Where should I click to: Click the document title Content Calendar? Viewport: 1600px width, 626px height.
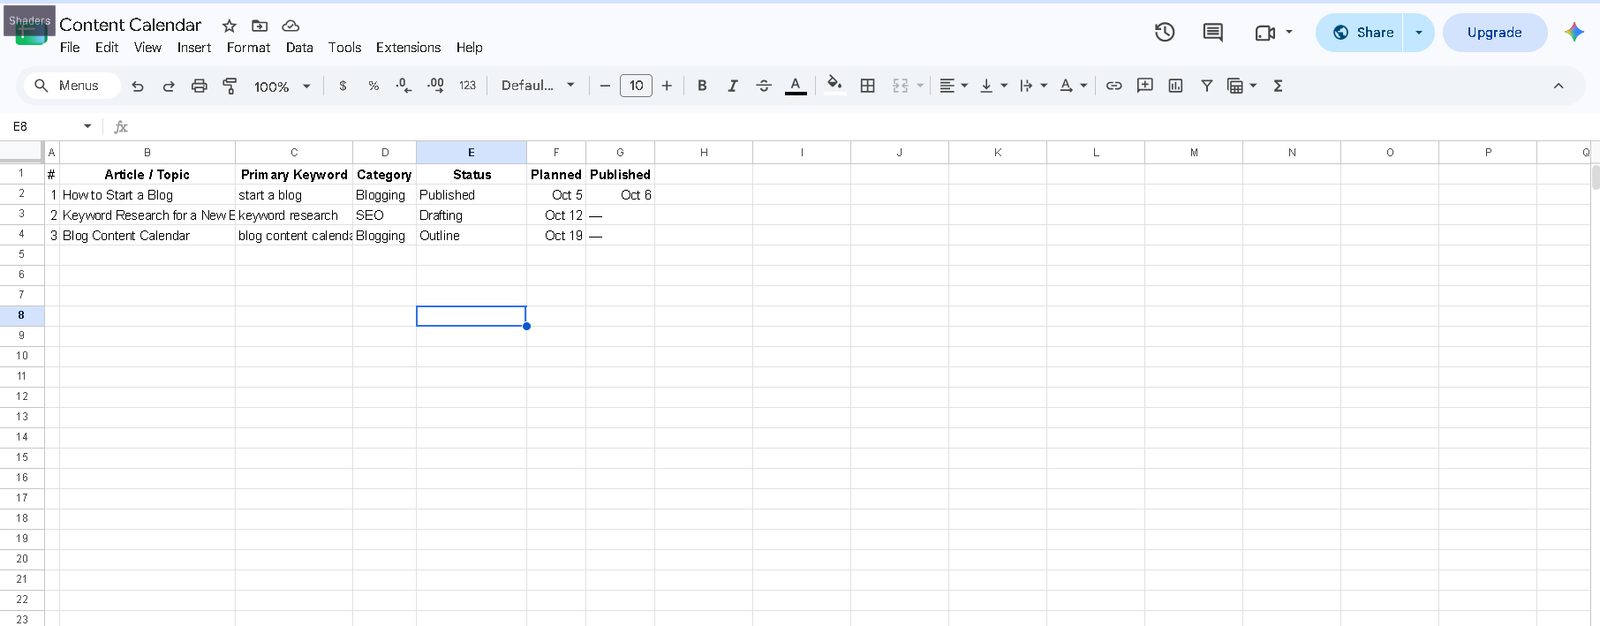coord(130,25)
